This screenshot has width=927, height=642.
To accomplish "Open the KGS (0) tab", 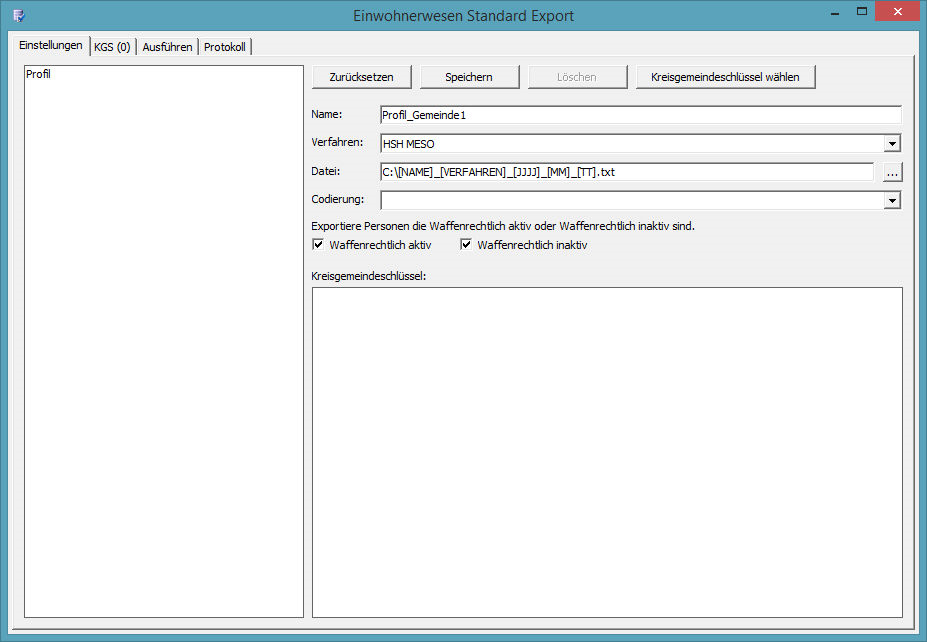I will [112, 47].
